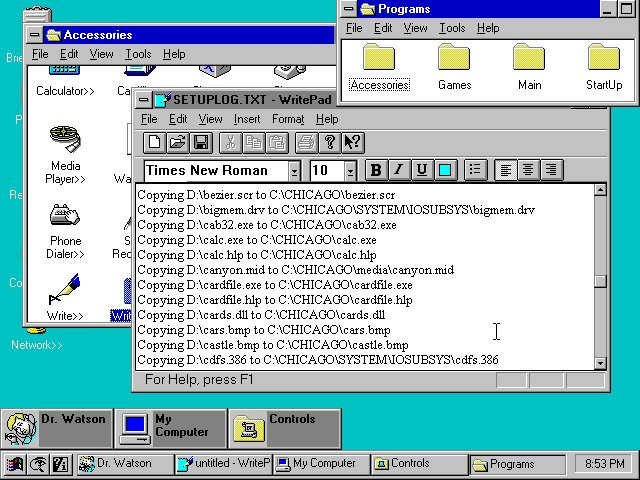Open Accessories window control menu box

(35, 35)
